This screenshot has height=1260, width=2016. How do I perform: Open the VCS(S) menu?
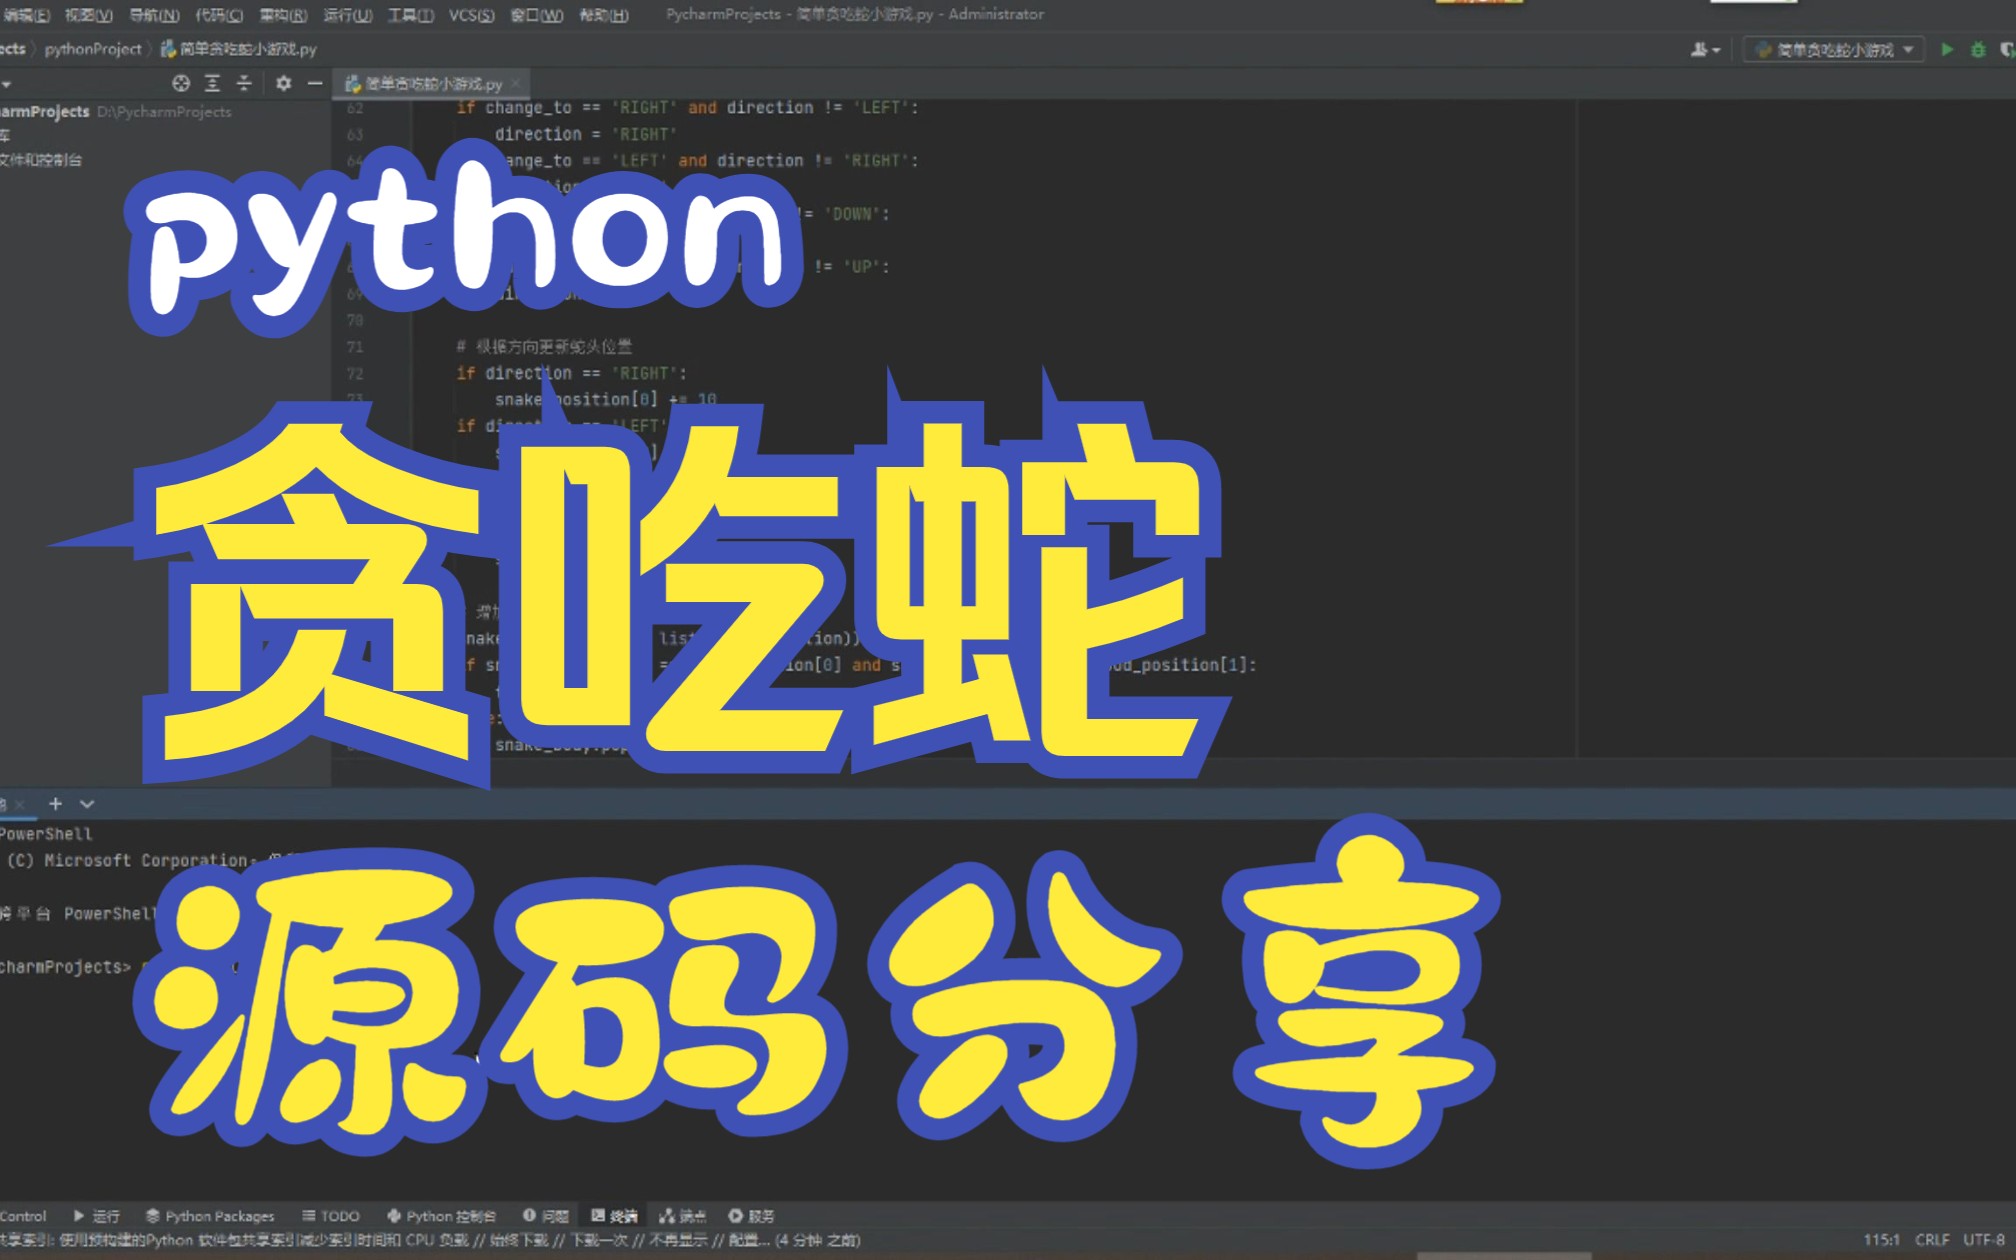coord(471,14)
